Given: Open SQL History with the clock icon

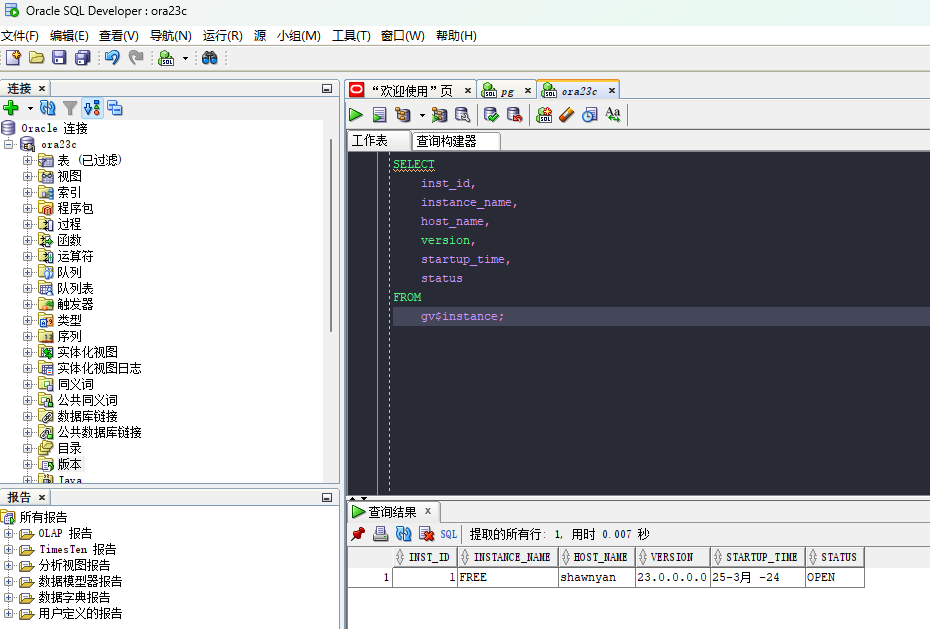Looking at the screenshot, I should (588, 114).
